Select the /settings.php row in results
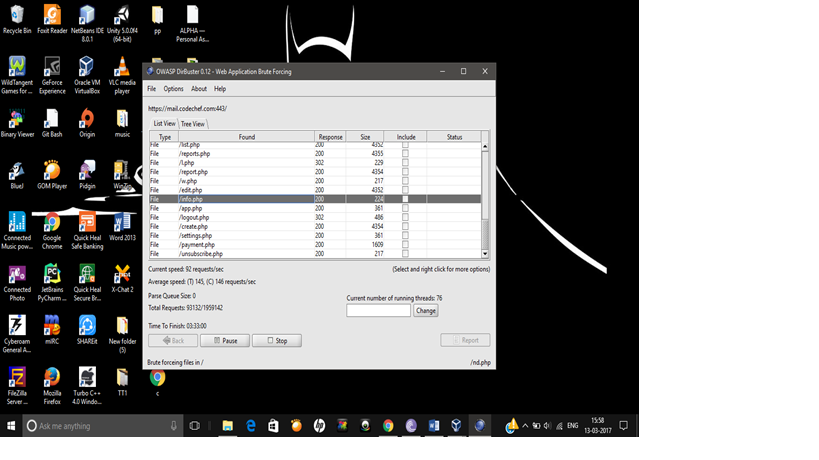 [x=315, y=235]
